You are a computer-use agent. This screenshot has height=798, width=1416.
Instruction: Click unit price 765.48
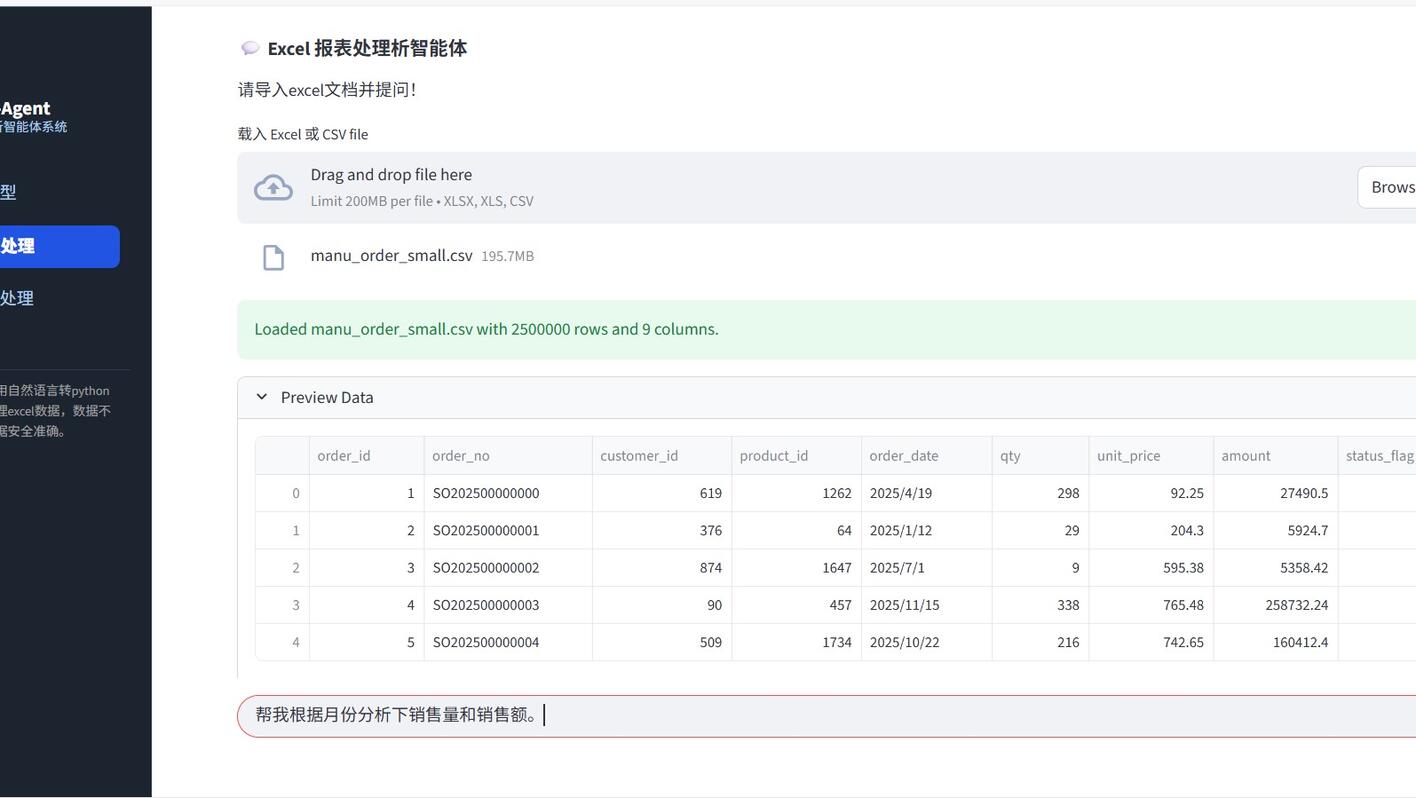click(1151, 605)
